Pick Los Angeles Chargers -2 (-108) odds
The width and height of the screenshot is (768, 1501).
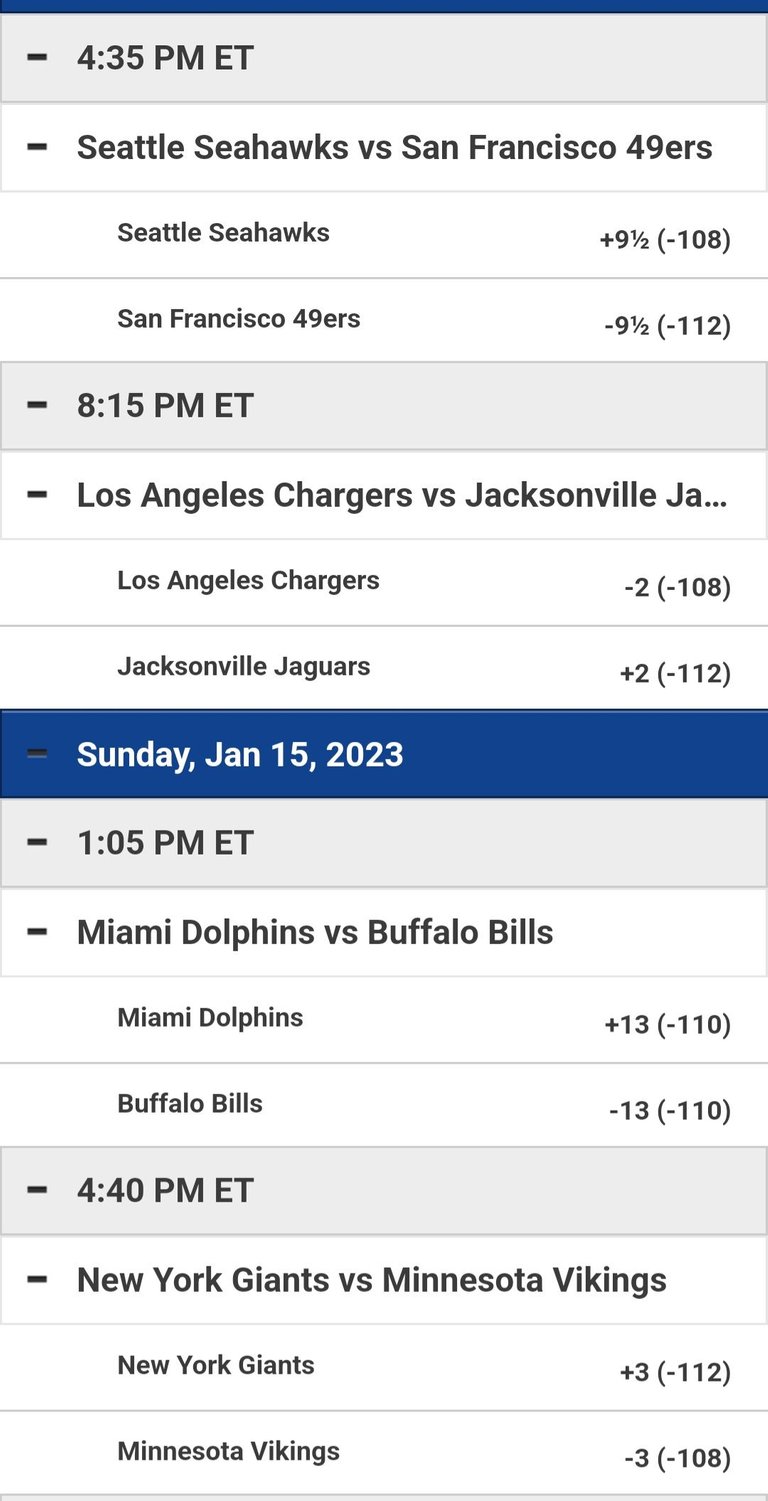pos(677,587)
